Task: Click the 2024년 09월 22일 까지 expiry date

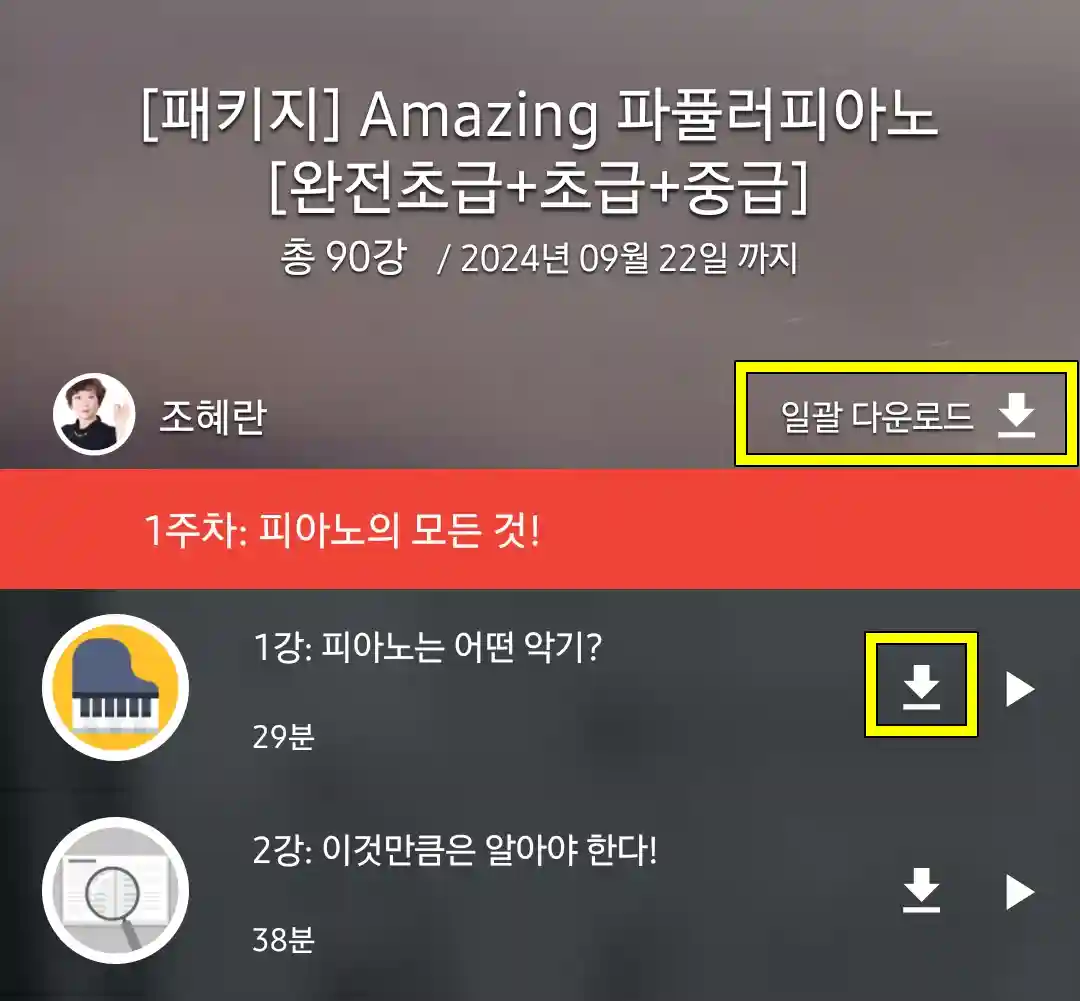Action: click(629, 258)
